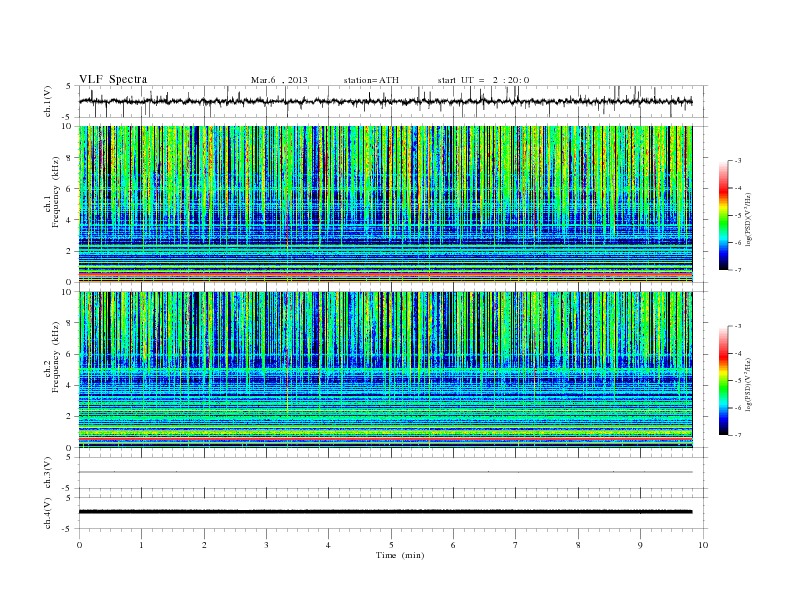The width and height of the screenshot is (792, 612).
Task: Click the 'Mar.6 , 2013' date label
Action: pos(279,80)
